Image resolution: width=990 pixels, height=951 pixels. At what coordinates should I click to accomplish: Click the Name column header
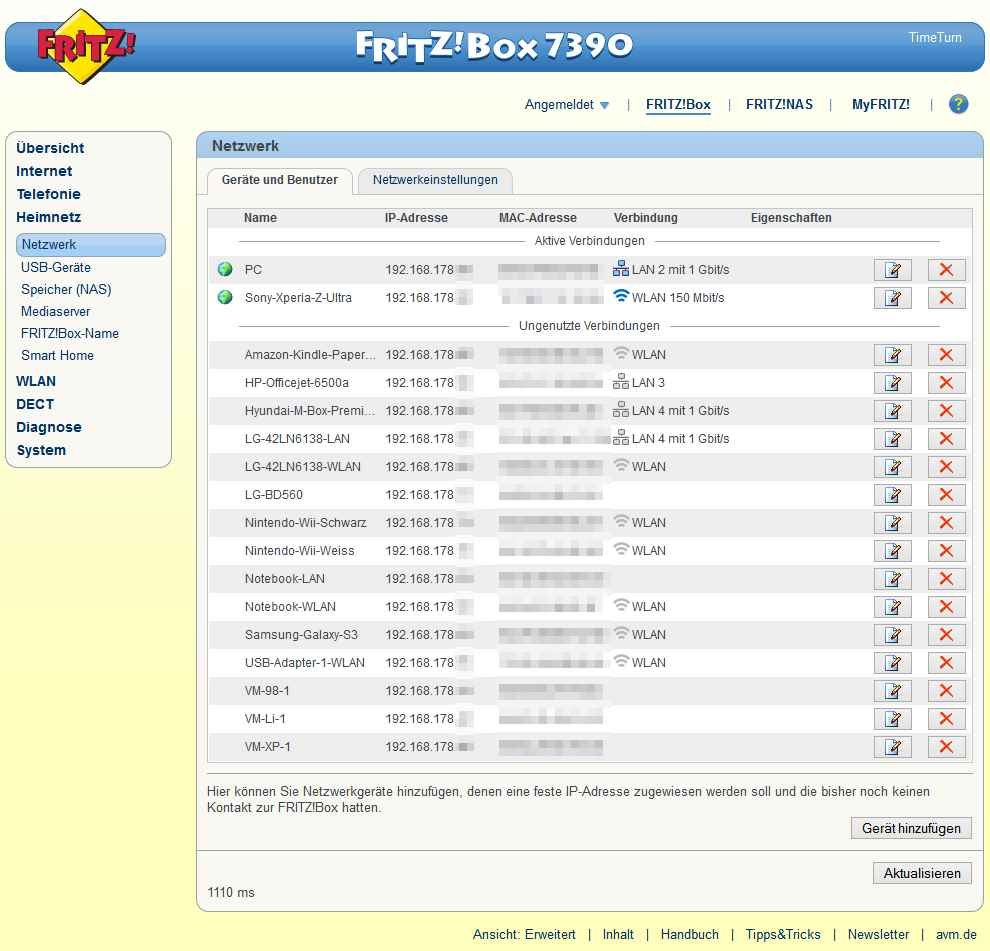click(260, 218)
